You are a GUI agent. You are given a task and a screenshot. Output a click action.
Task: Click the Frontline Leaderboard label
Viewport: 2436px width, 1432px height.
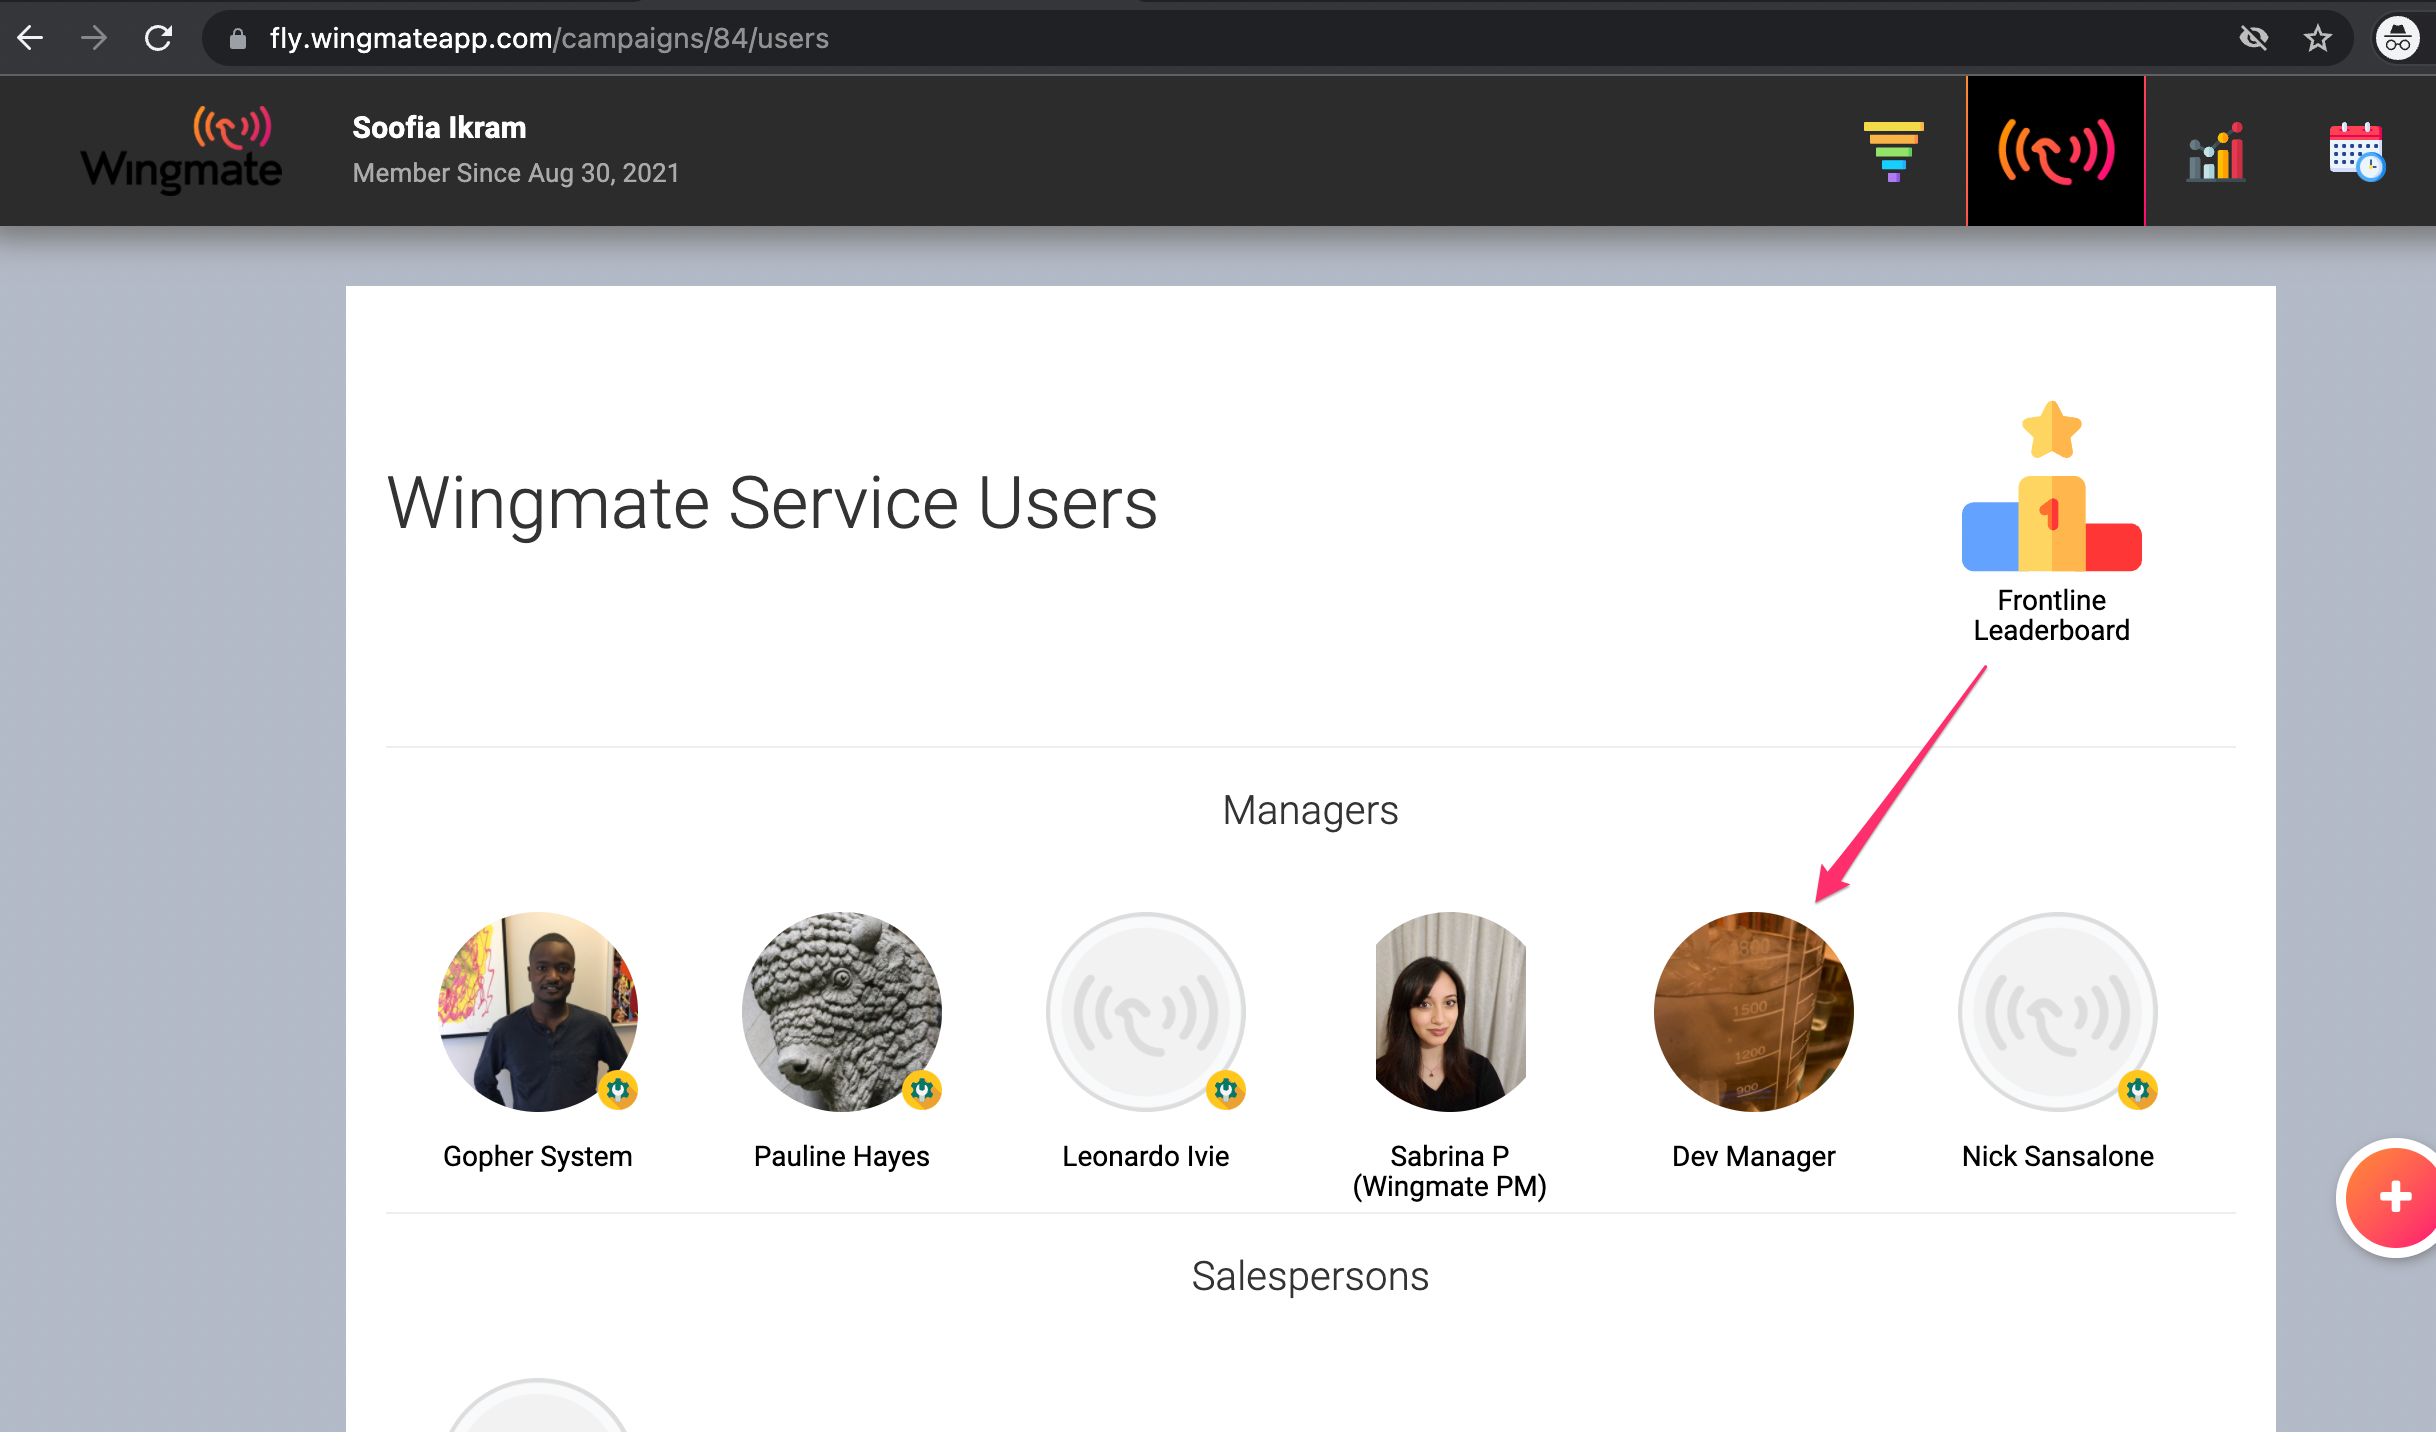(2052, 615)
